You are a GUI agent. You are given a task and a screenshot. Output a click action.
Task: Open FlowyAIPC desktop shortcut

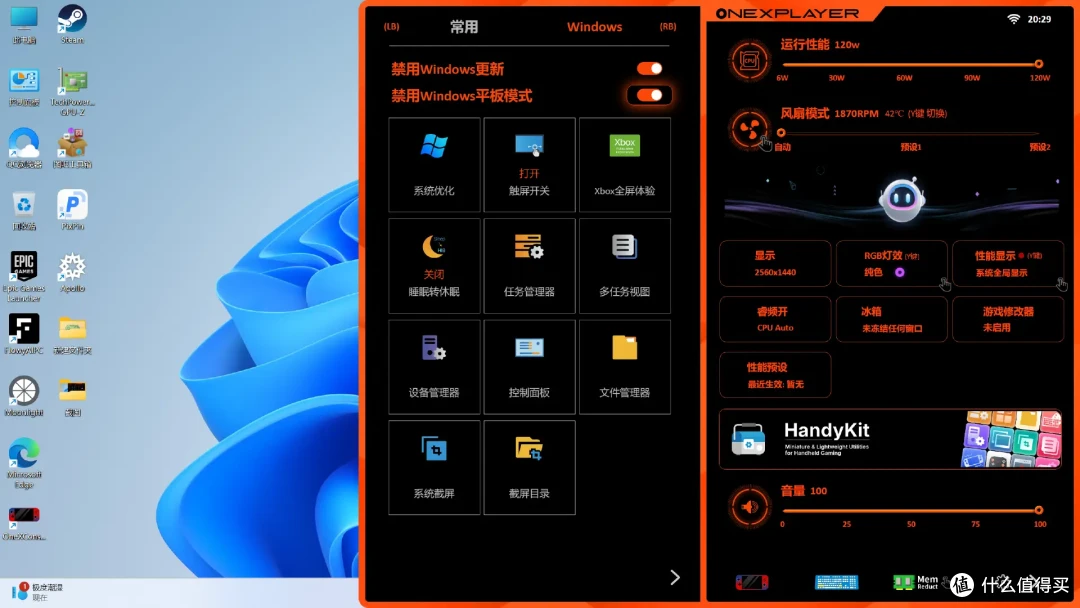(x=23, y=334)
